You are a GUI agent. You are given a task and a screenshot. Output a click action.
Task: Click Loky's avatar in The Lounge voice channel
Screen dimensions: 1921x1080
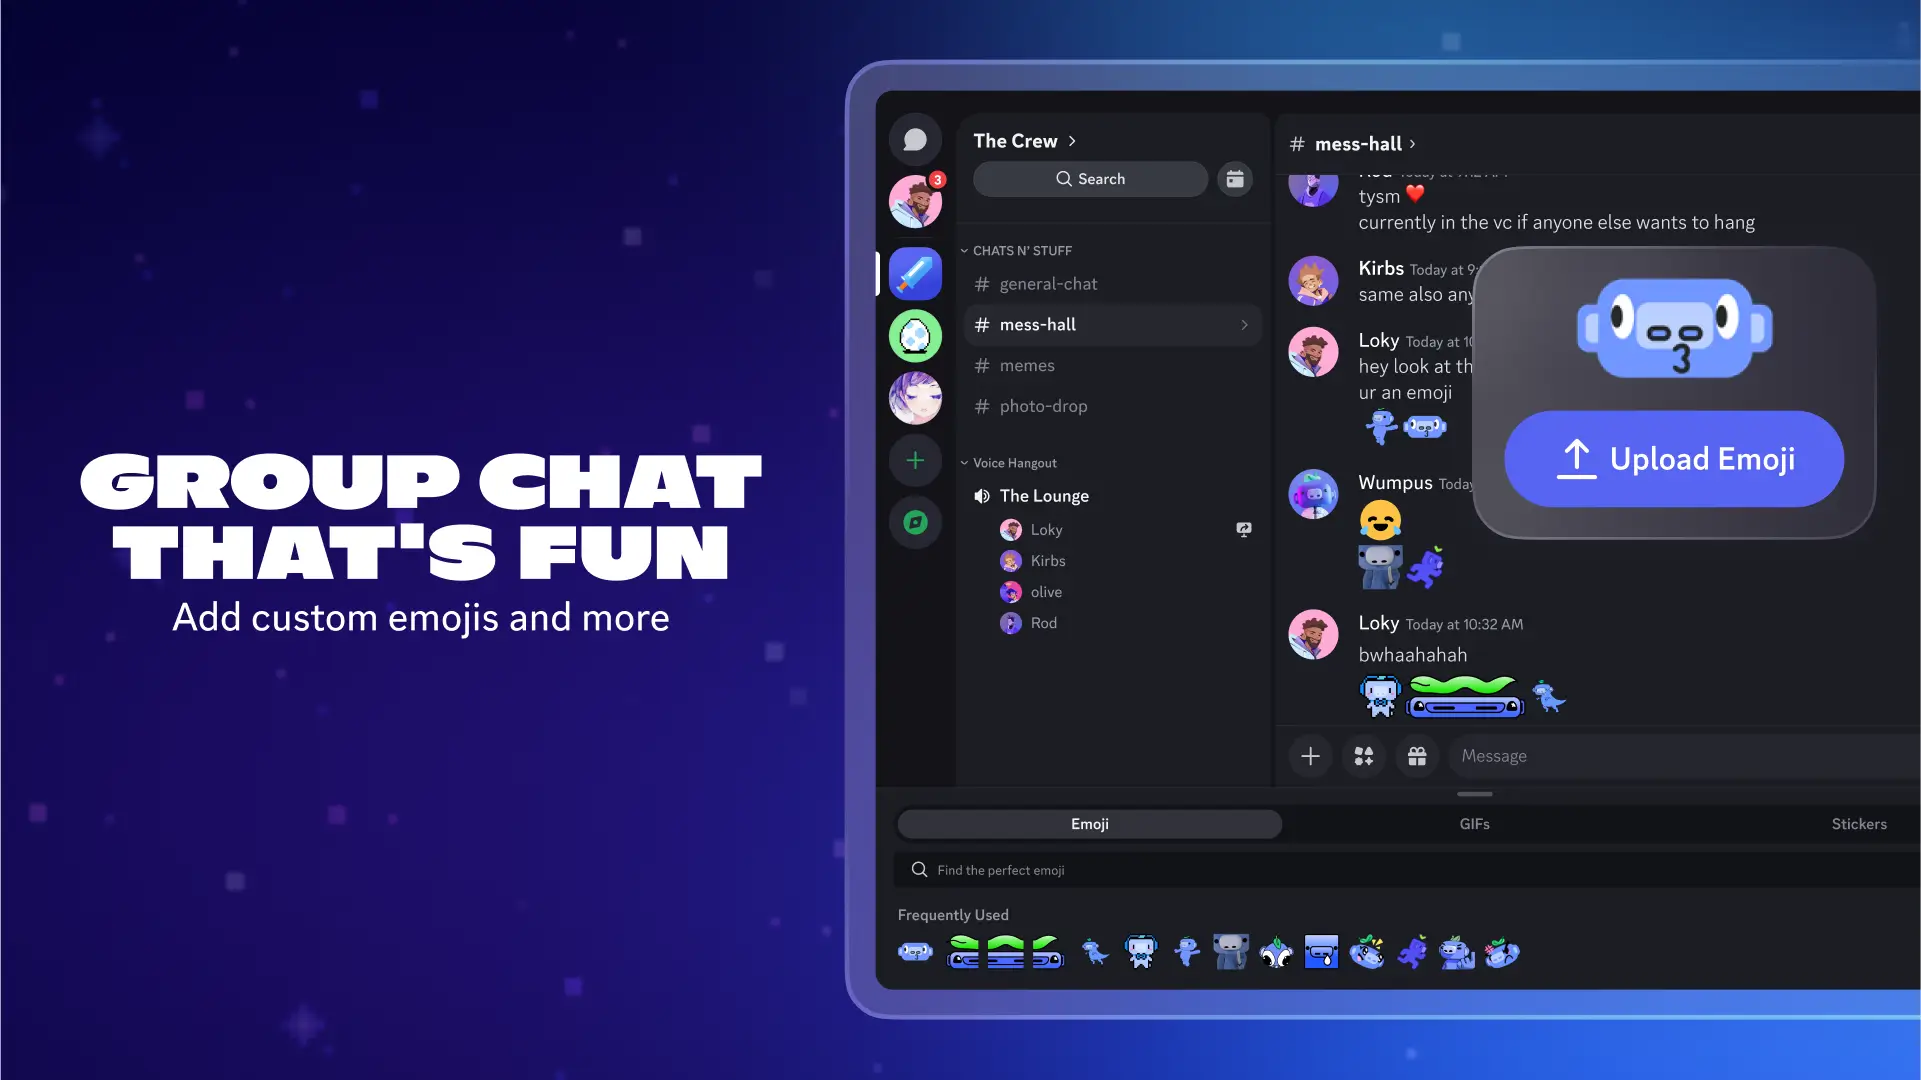(1011, 527)
